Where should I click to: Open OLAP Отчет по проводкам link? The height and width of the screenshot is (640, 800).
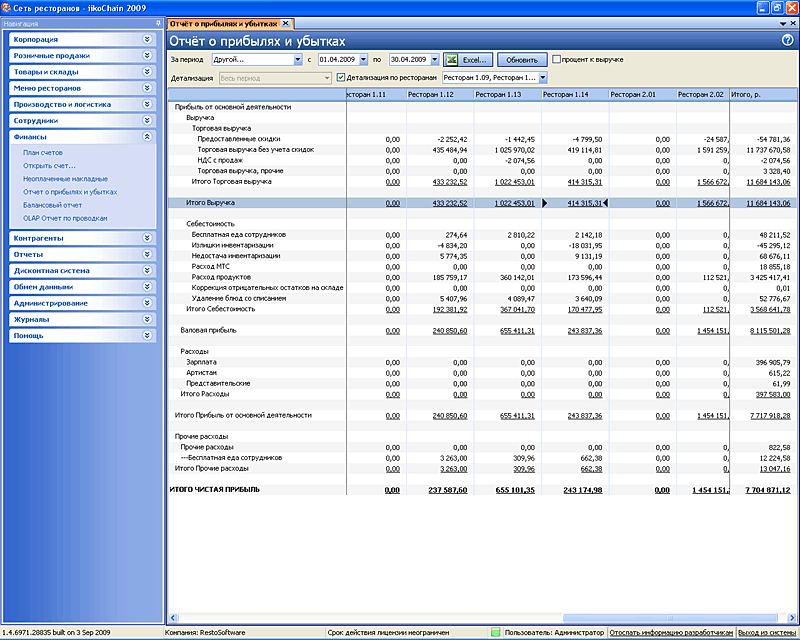tap(65, 218)
